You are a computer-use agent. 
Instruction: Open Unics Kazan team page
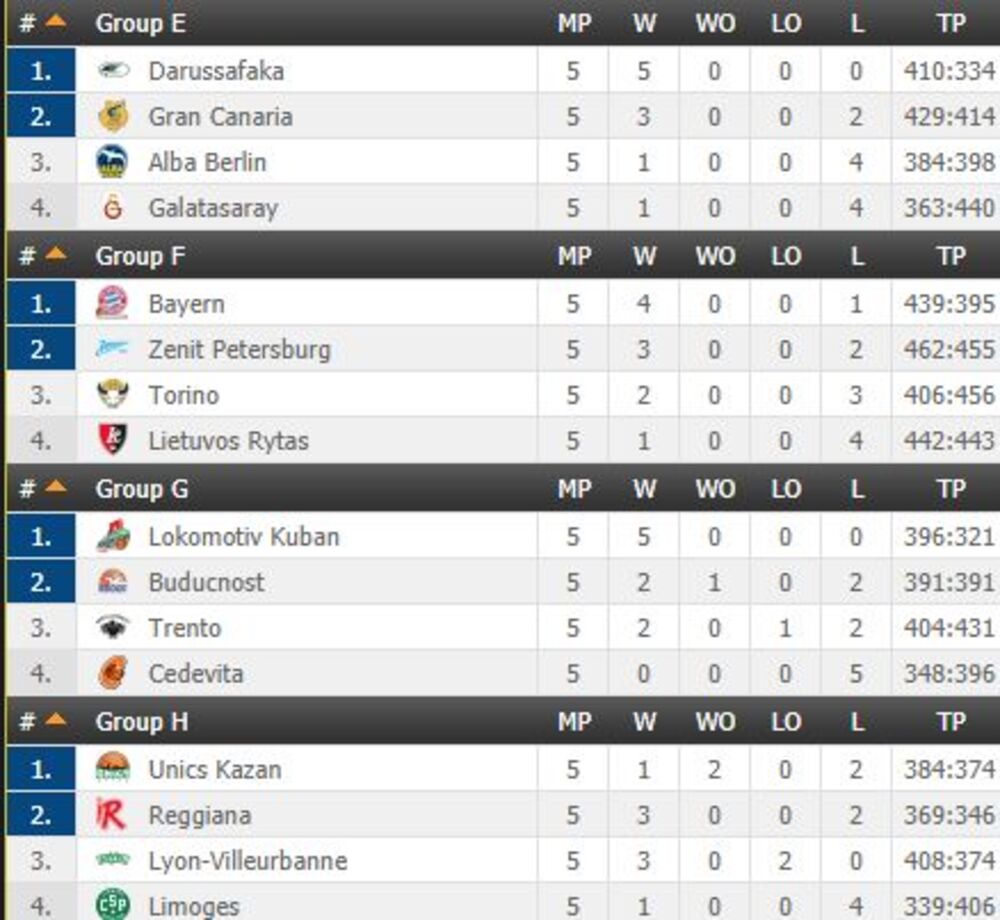[214, 769]
